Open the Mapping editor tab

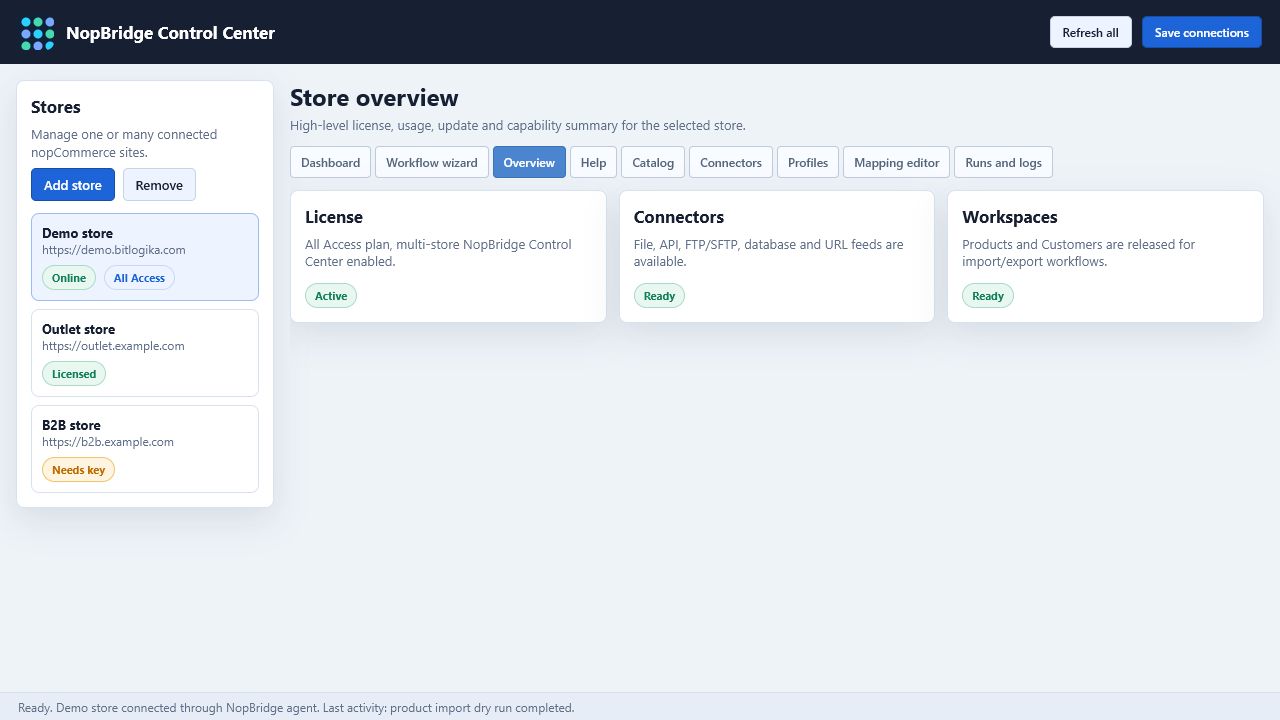click(897, 162)
